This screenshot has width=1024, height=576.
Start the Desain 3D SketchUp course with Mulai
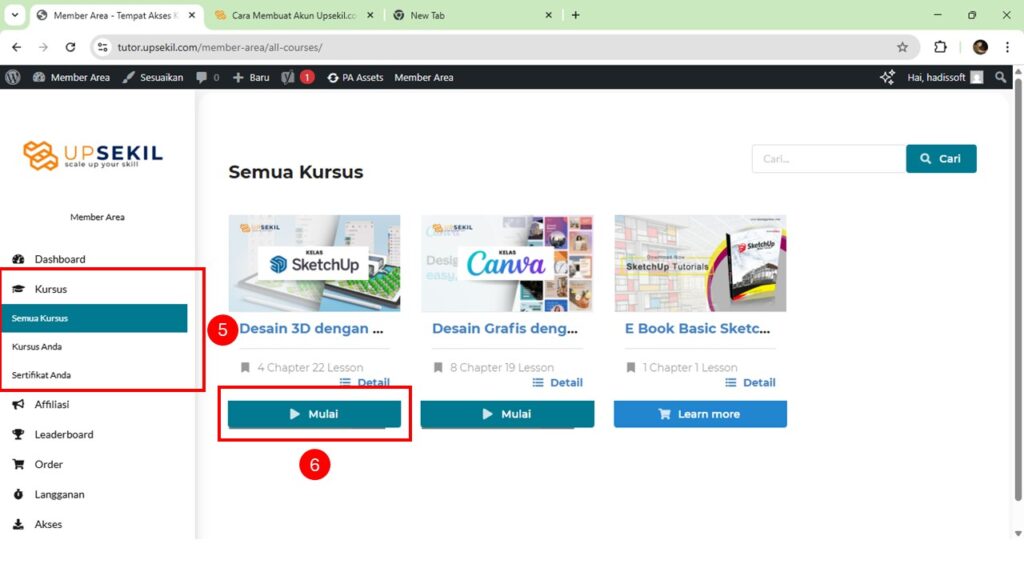coord(314,414)
